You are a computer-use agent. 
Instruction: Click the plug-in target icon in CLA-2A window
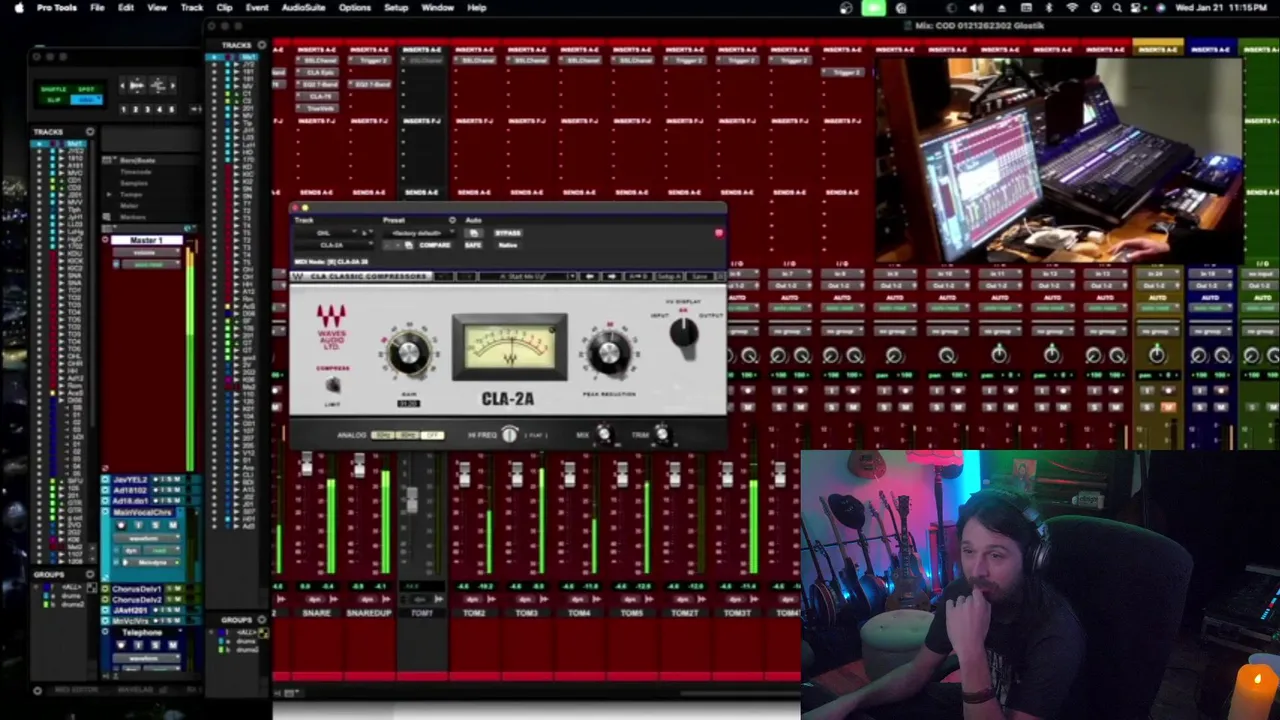tap(719, 233)
